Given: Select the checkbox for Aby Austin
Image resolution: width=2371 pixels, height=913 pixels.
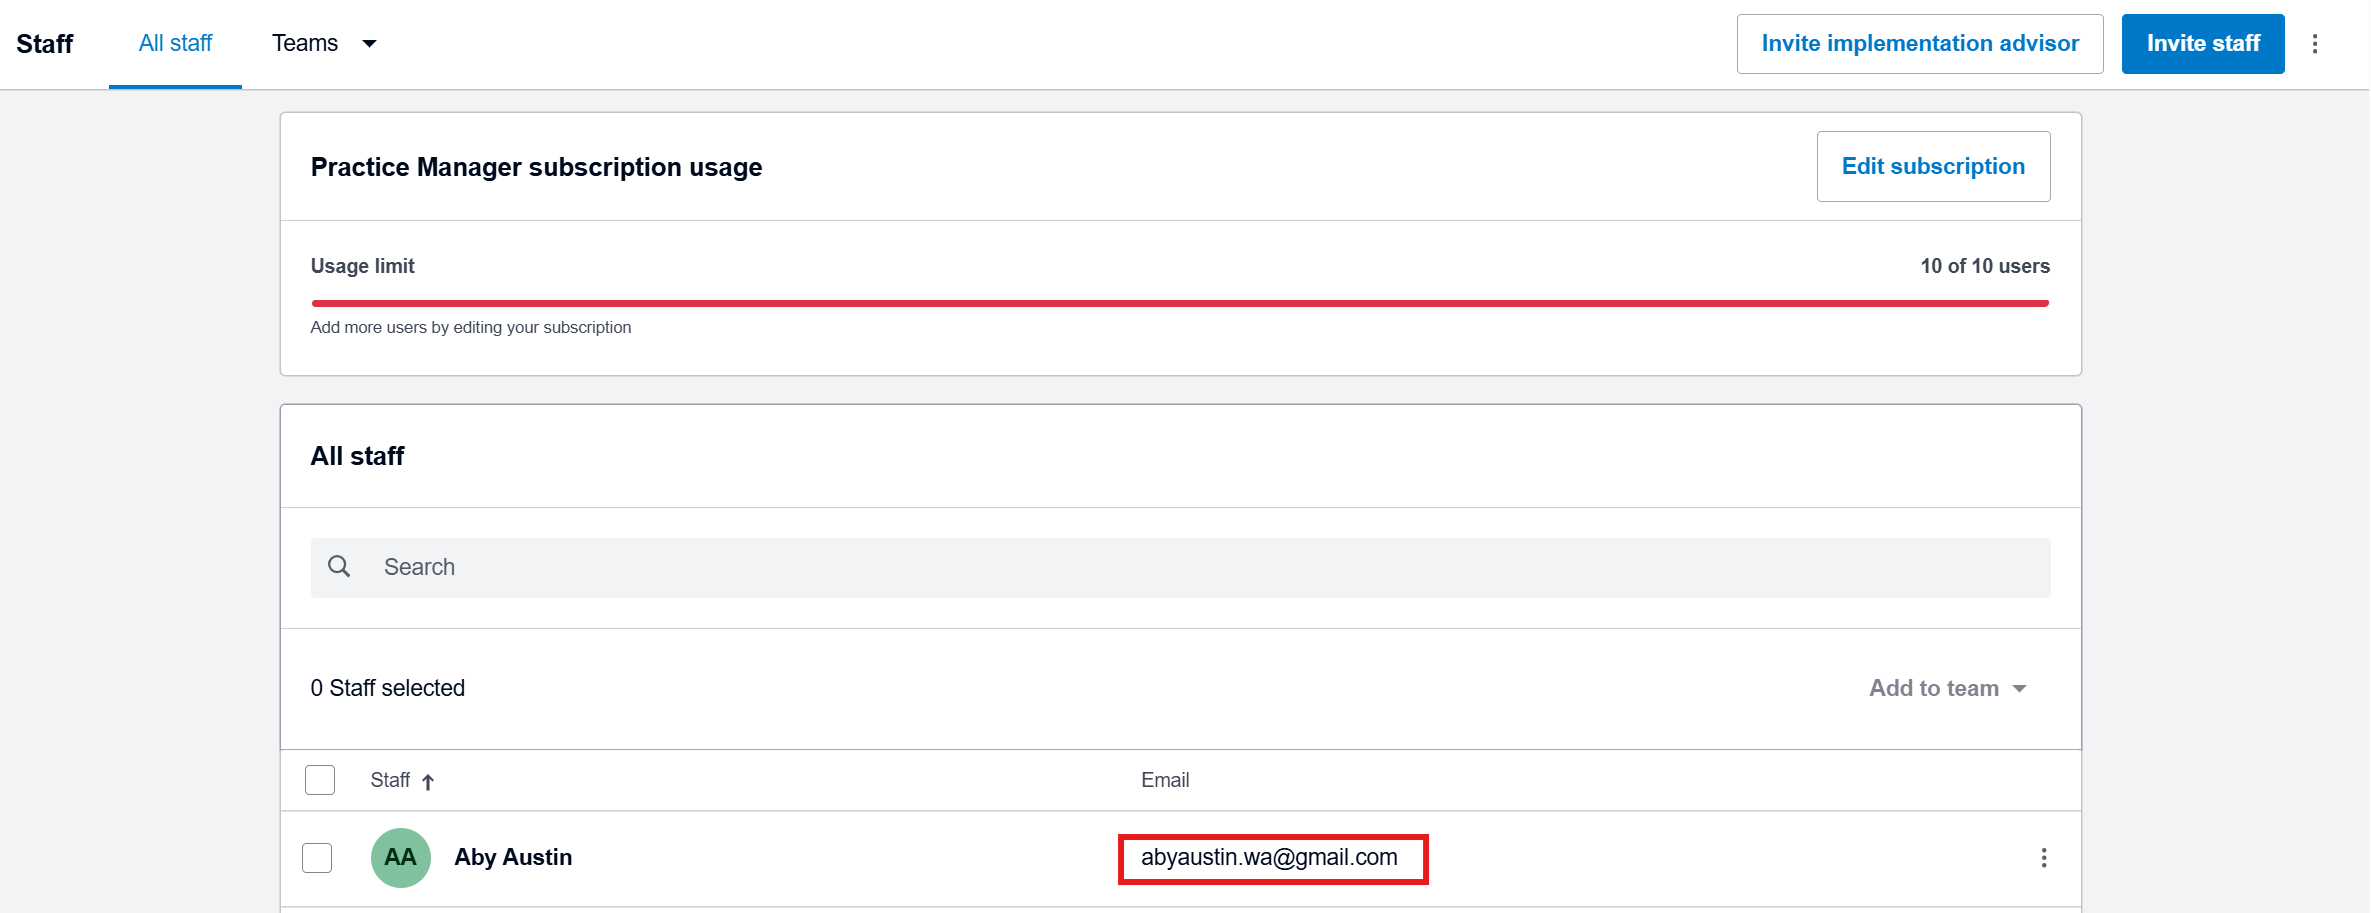Looking at the screenshot, I should click(317, 858).
